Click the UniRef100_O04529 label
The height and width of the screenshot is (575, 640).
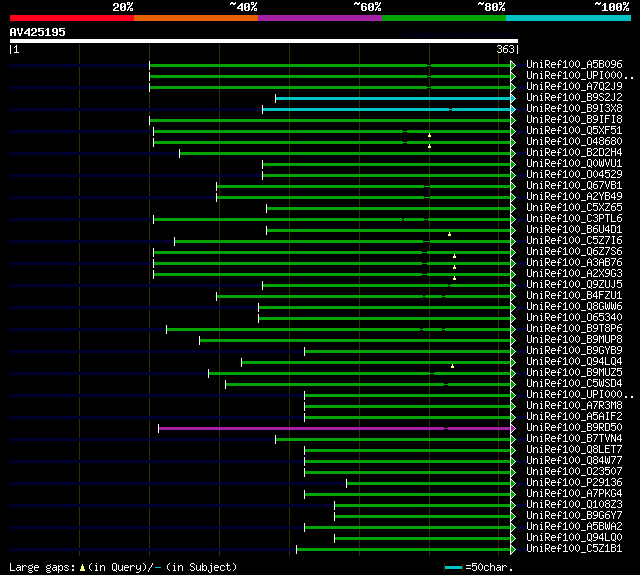[574, 175]
